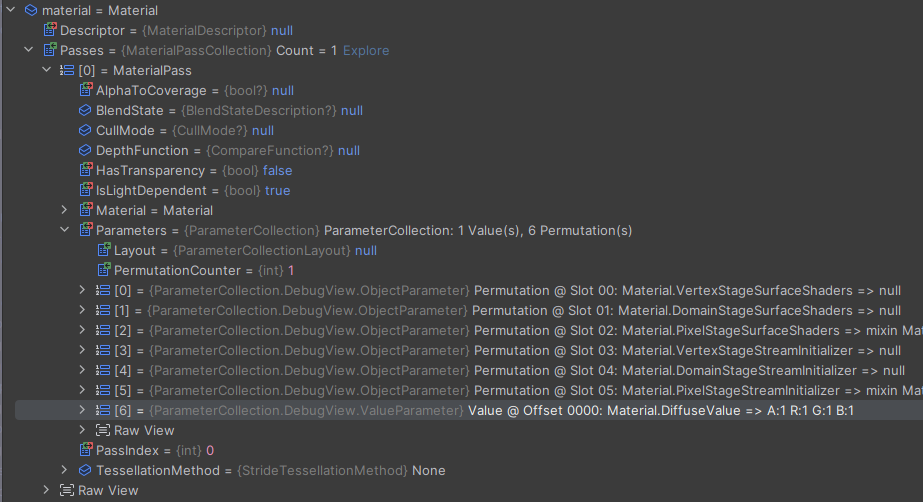
Task: Click the bottom Raw View list icon
Action: (67, 490)
